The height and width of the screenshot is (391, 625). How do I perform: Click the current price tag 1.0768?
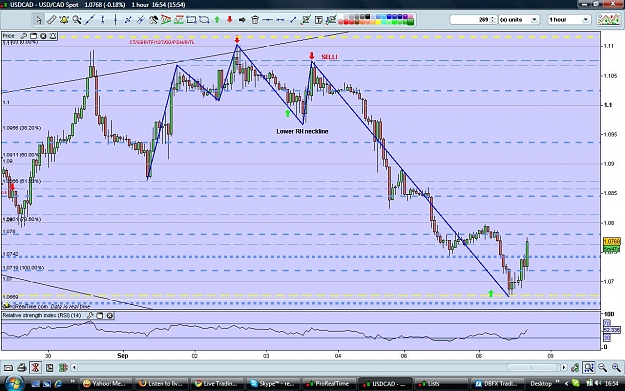611,242
